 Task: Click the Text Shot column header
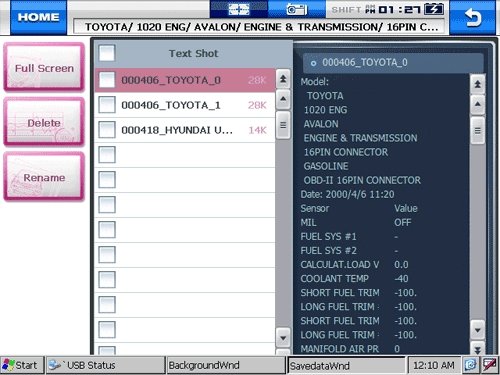(193, 53)
